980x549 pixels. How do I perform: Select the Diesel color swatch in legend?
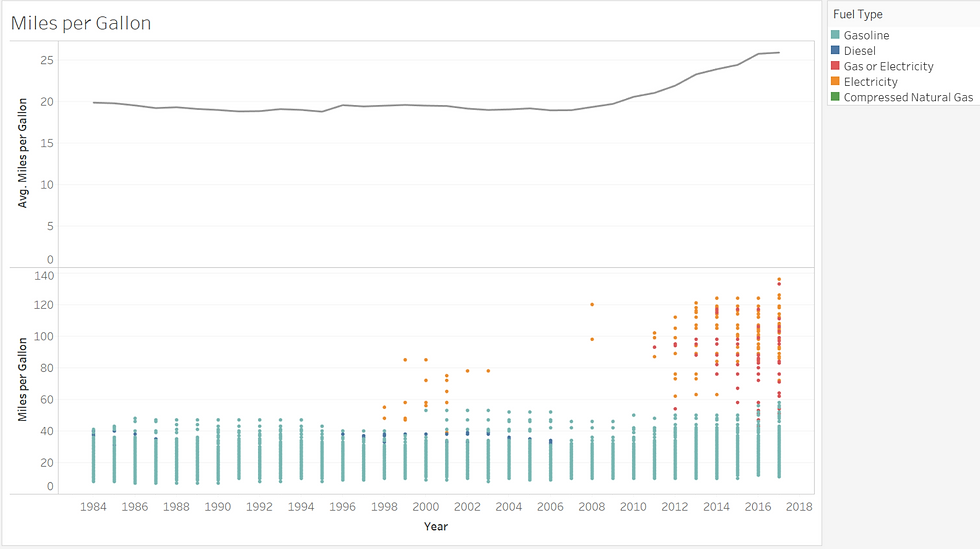(x=835, y=51)
